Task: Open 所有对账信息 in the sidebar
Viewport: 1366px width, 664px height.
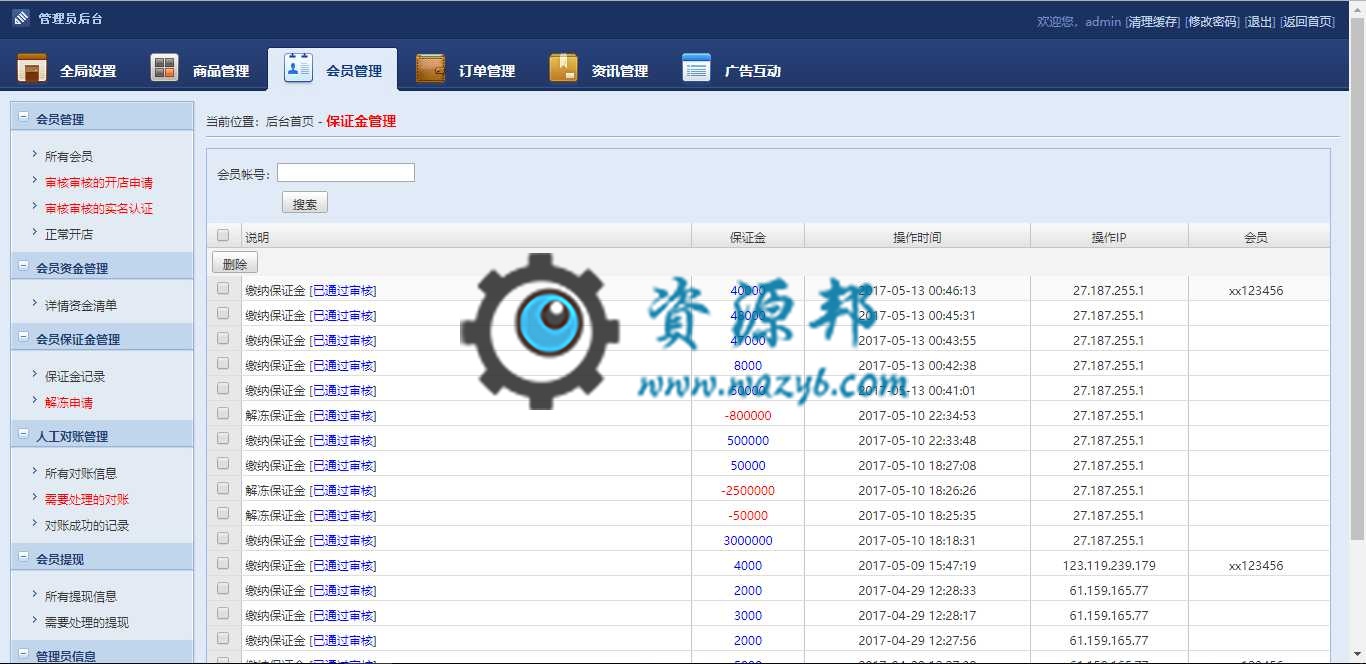Action: [81, 473]
